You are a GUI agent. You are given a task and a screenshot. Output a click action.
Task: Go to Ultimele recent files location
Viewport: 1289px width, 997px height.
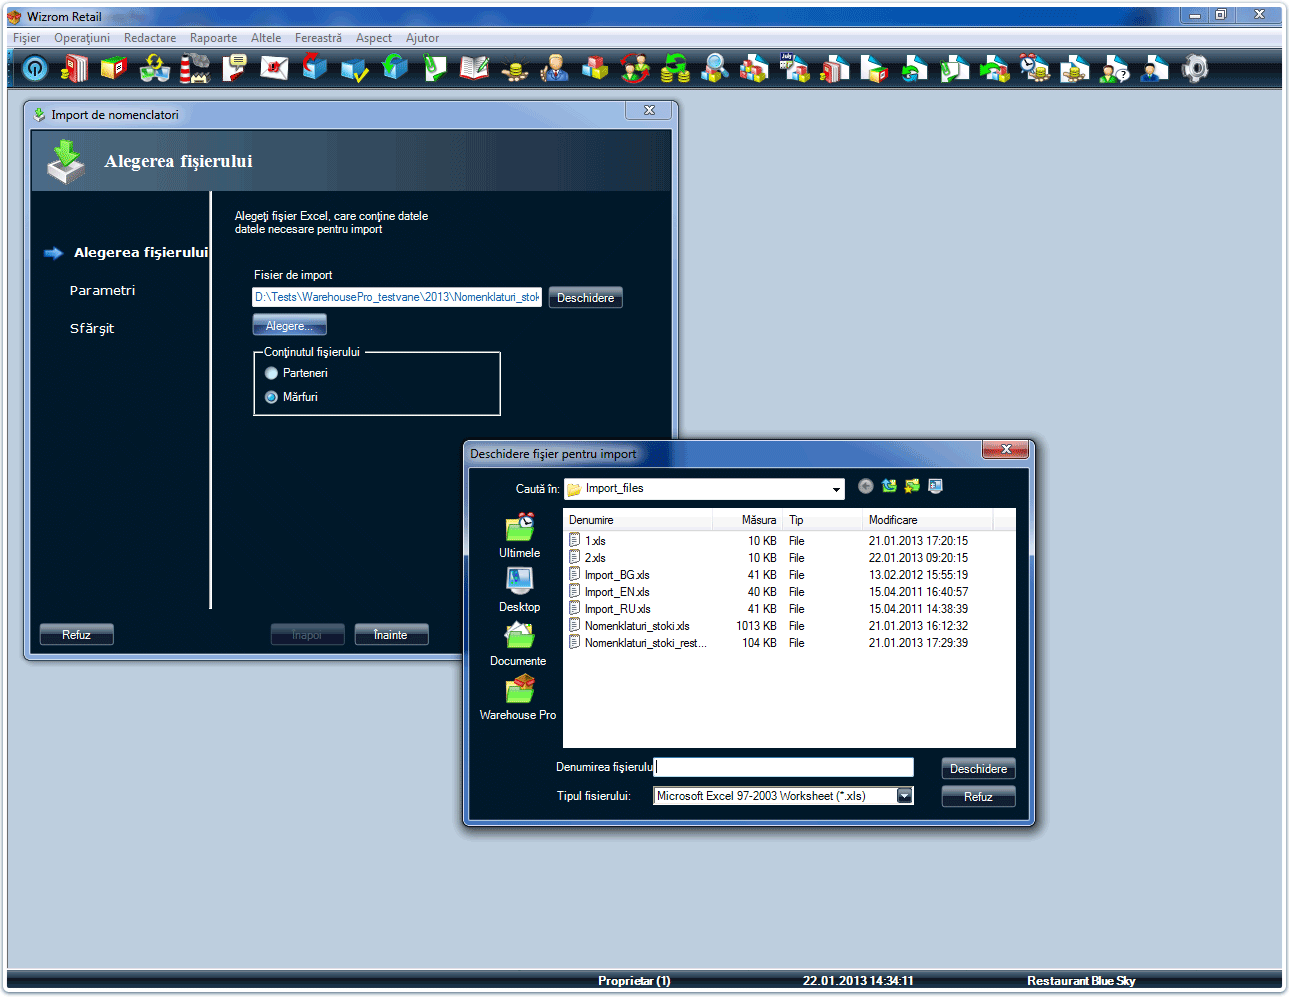pyautogui.click(x=519, y=536)
